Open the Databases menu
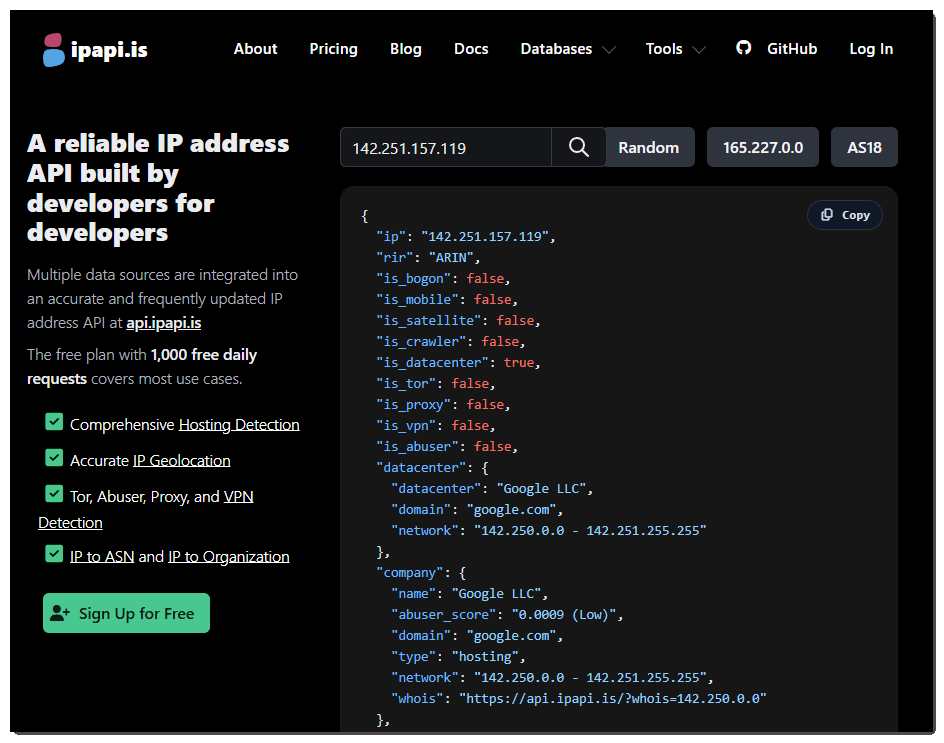The width and height of the screenshot is (944, 743). (x=556, y=49)
